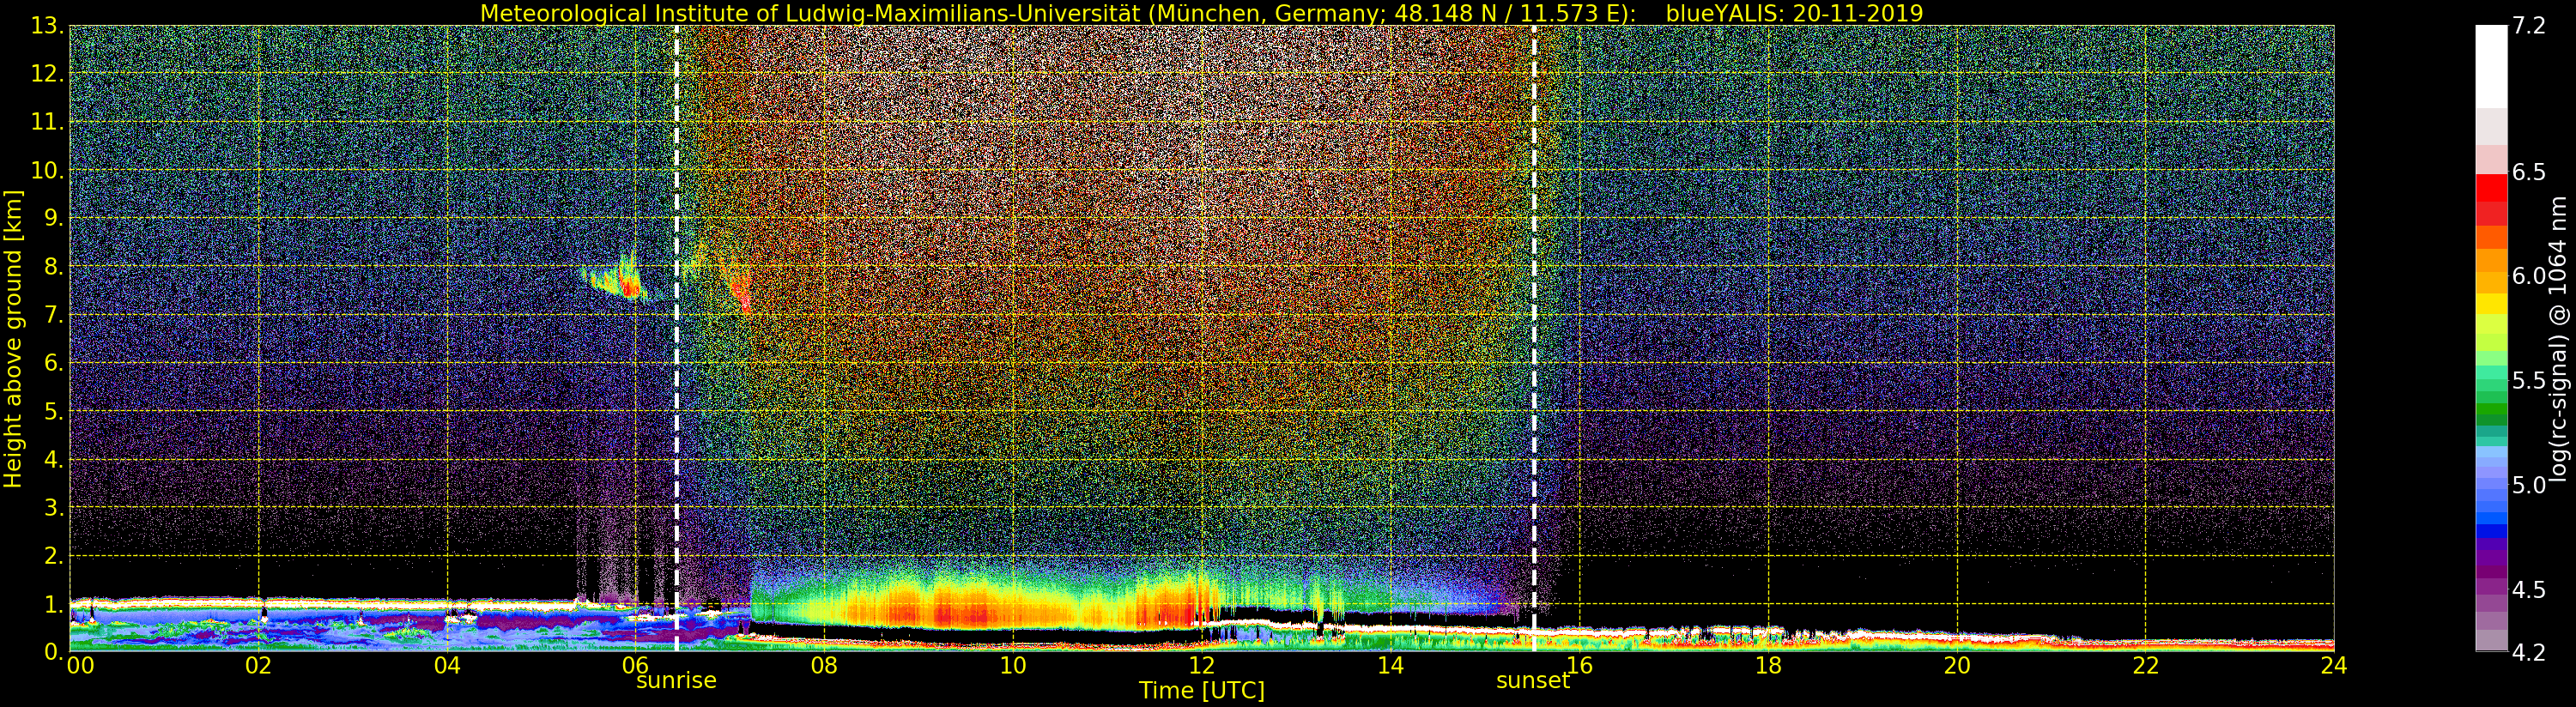Viewport: 2576px width, 707px height.
Task: Select the white dashed sunrise marker line
Action: click(677, 338)
